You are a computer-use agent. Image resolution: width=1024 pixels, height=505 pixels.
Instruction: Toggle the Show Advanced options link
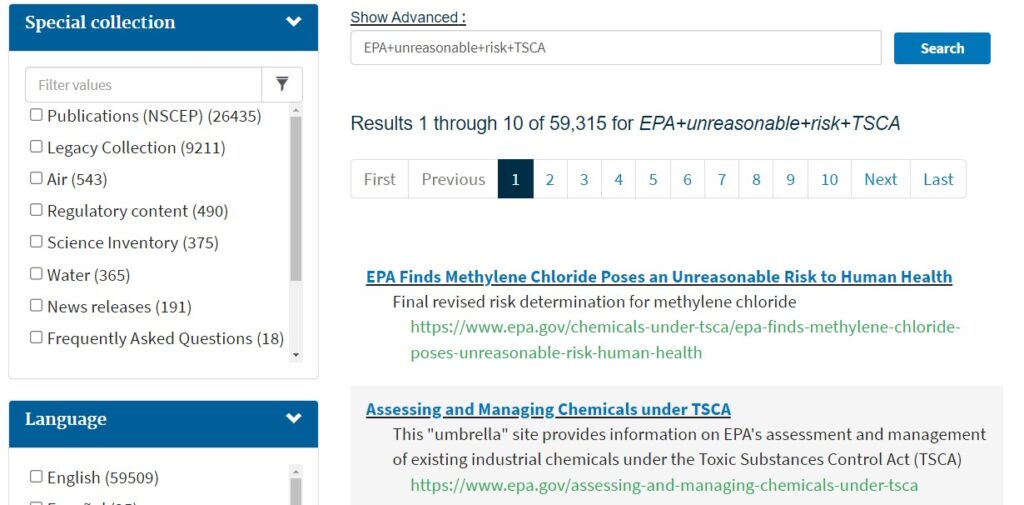coord(408,18)
